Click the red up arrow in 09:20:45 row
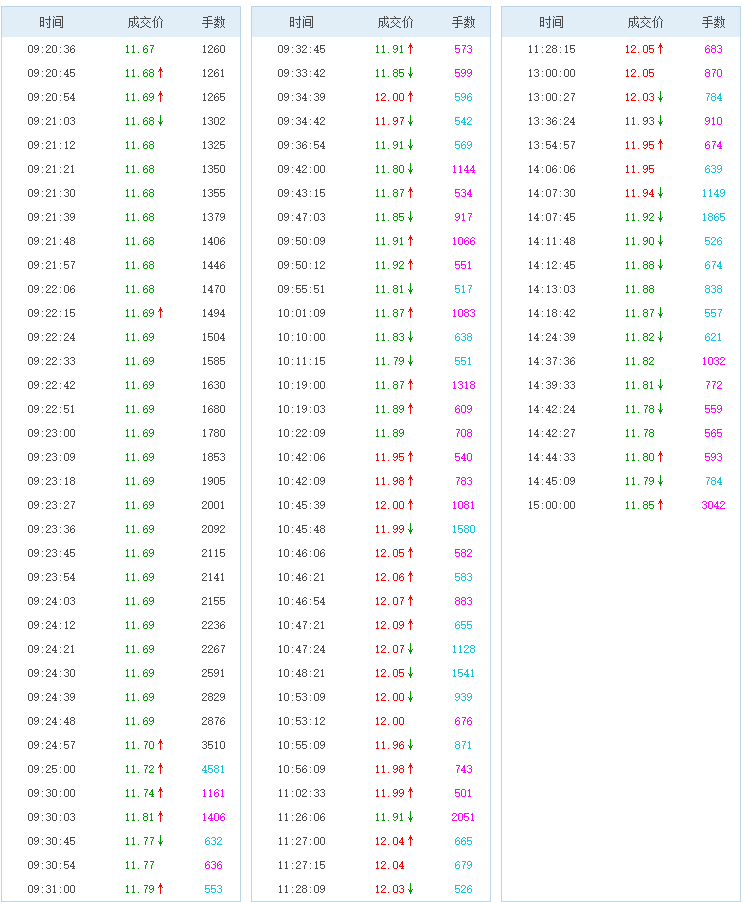The image size is (743, 902). coord(160,73)
